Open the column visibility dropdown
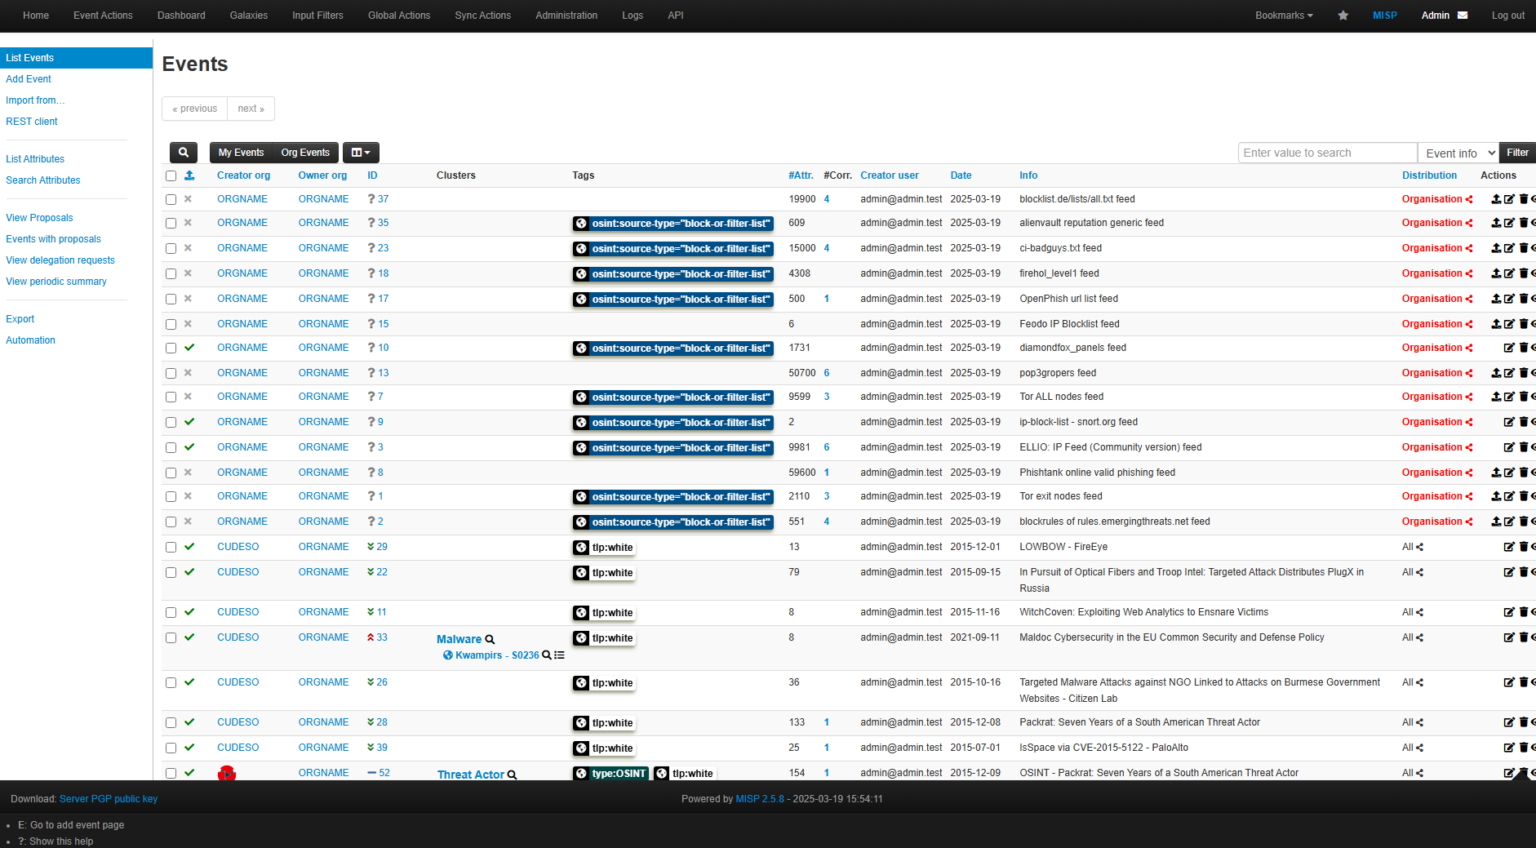This screenshot has height=848, width=1536. pos(360,152)
